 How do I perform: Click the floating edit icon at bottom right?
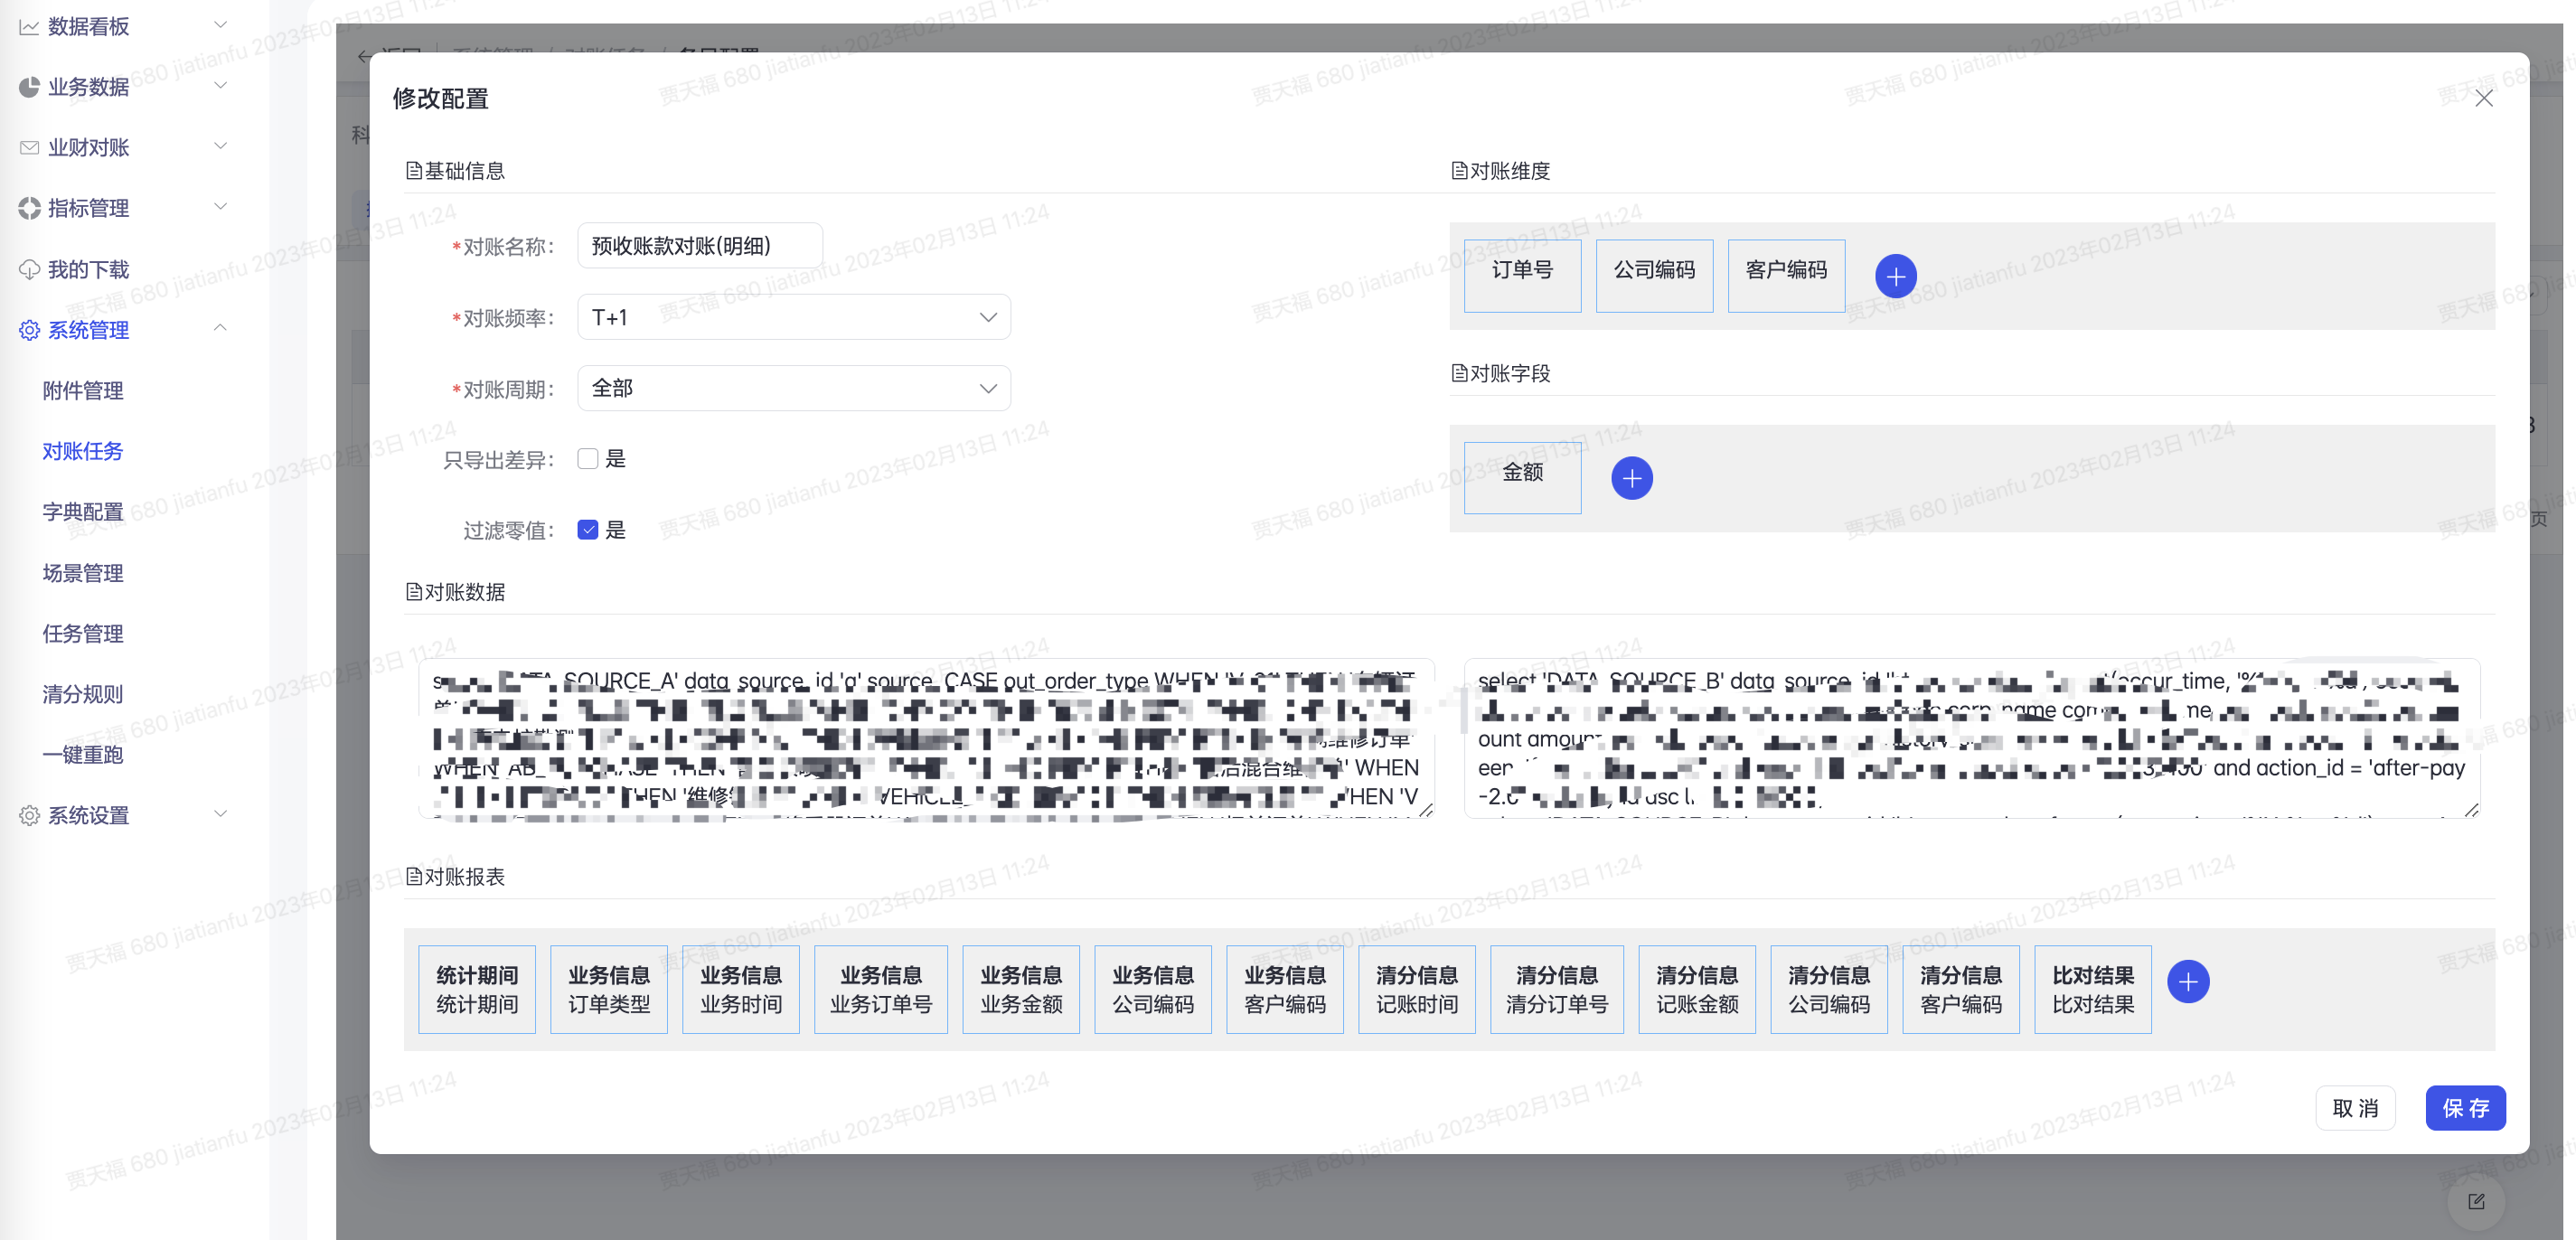point(2475,1201)
